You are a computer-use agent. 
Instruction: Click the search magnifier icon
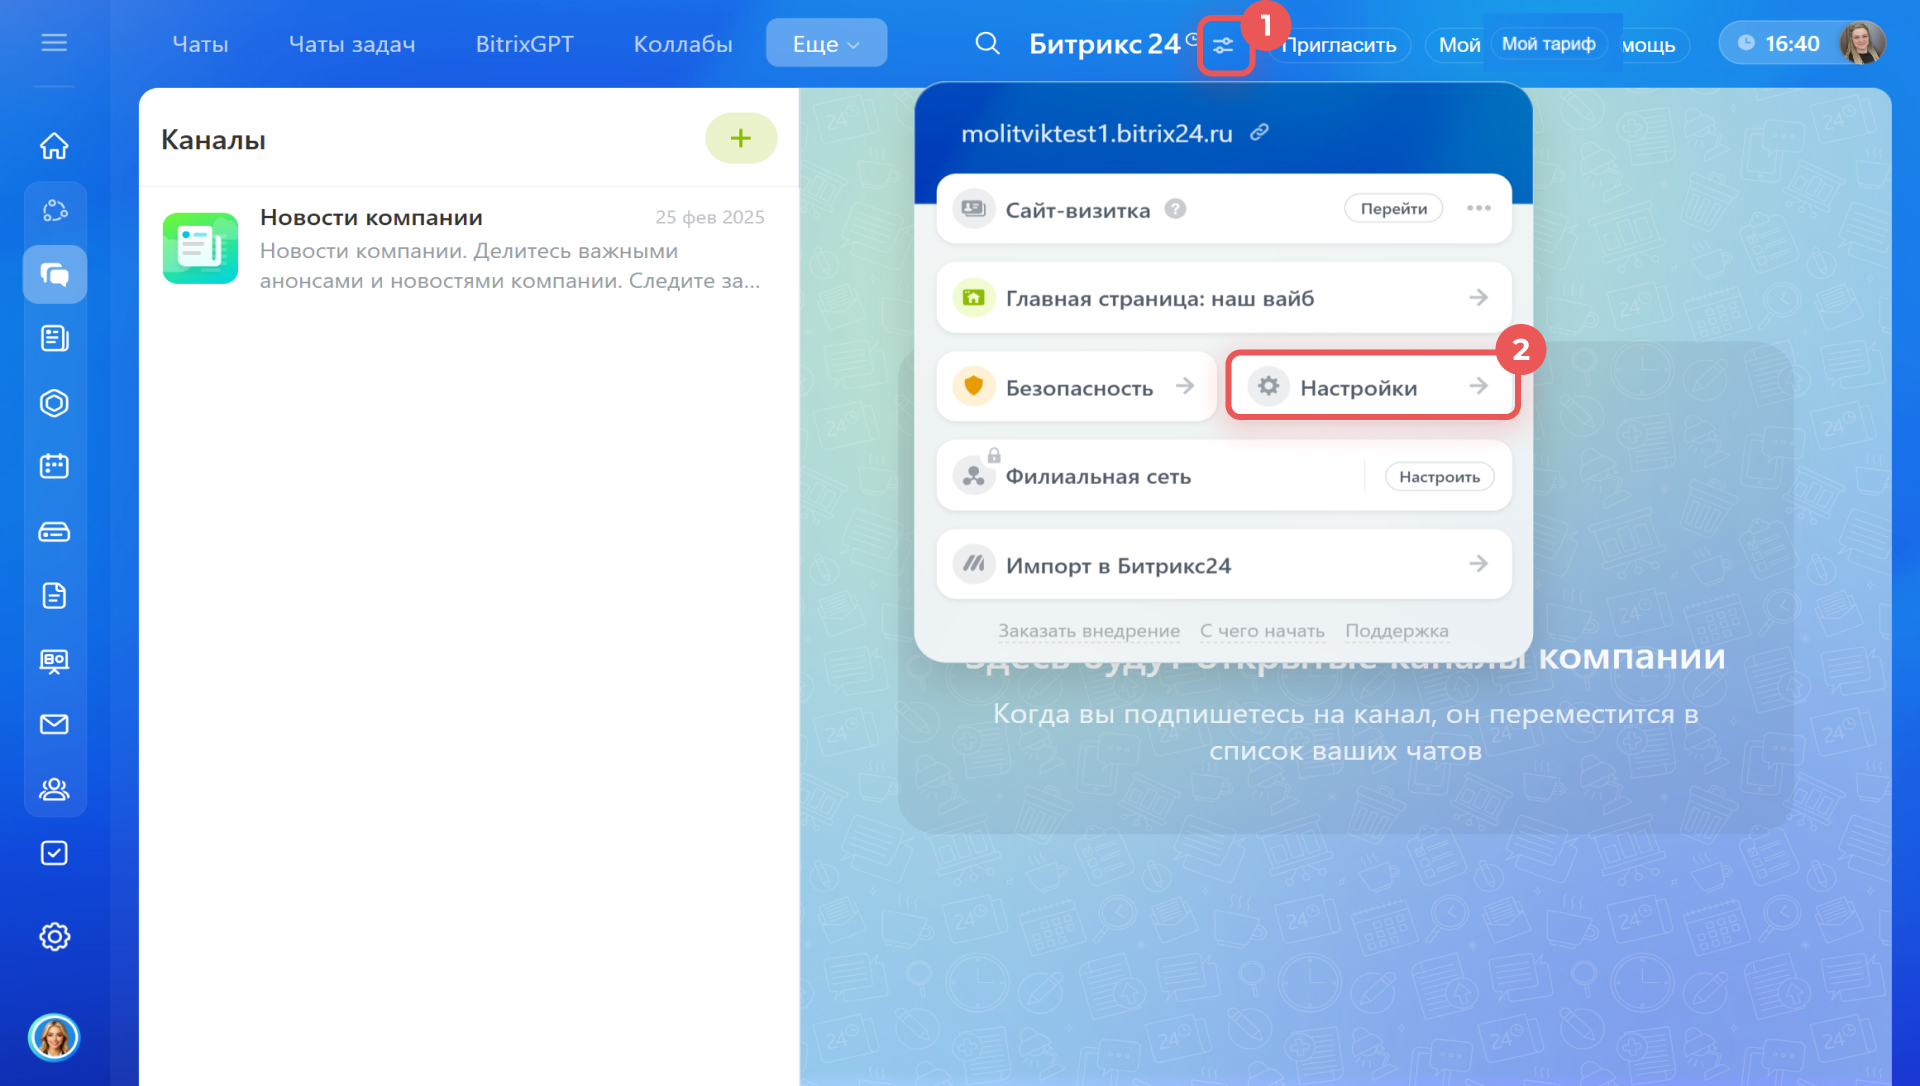tap(987, 43)
